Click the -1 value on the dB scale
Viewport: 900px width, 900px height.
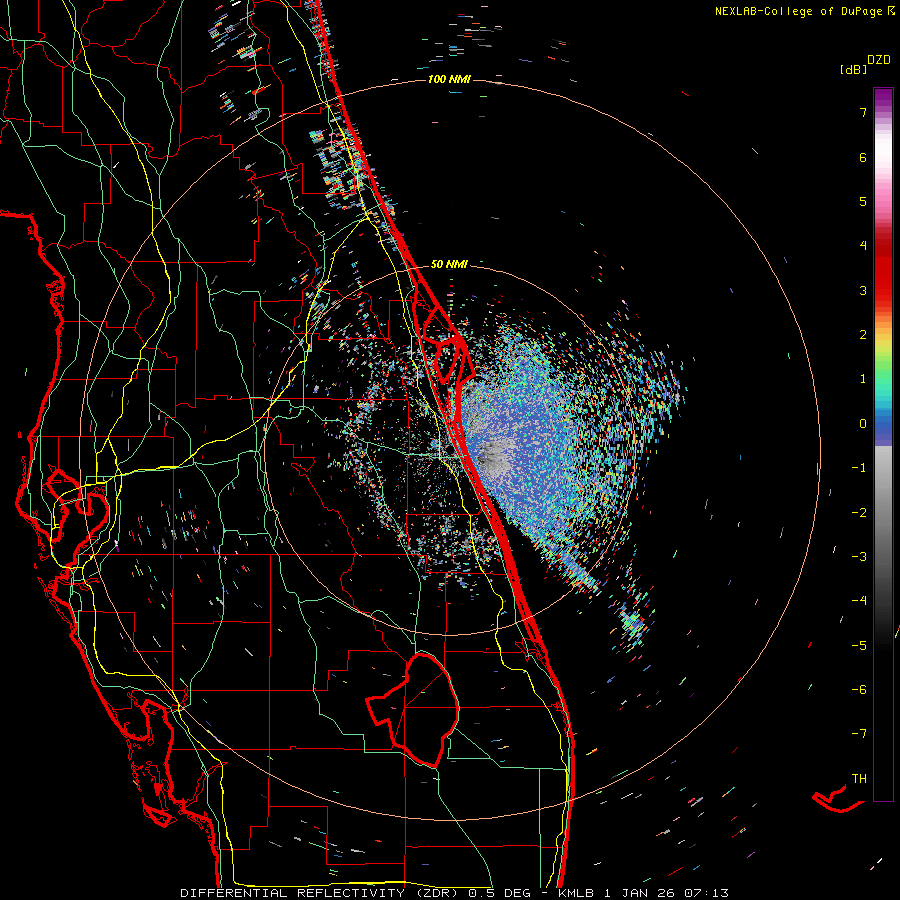(859, 468)
